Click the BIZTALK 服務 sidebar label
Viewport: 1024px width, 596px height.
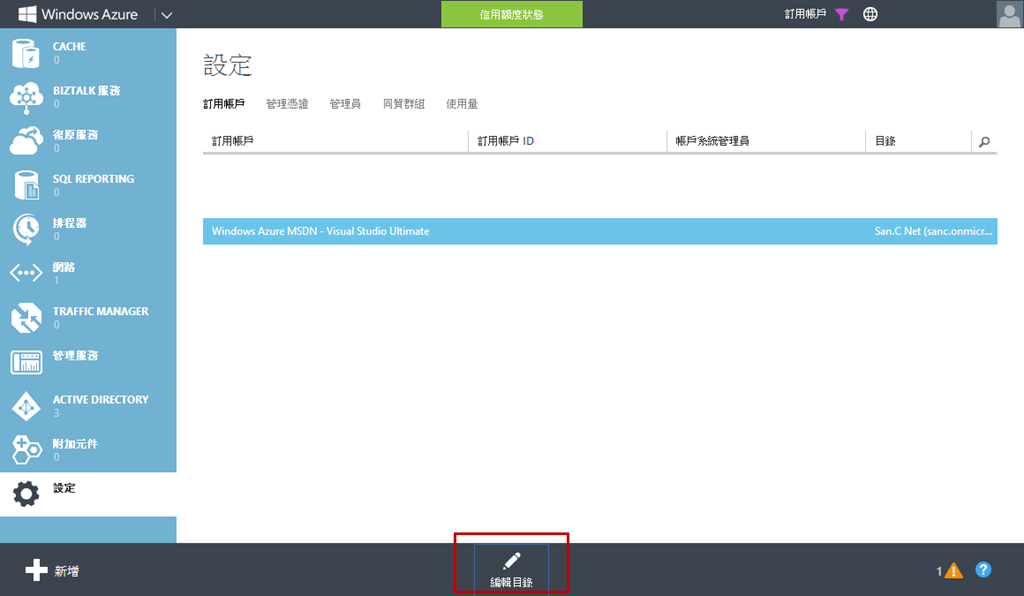coord(86,91)
